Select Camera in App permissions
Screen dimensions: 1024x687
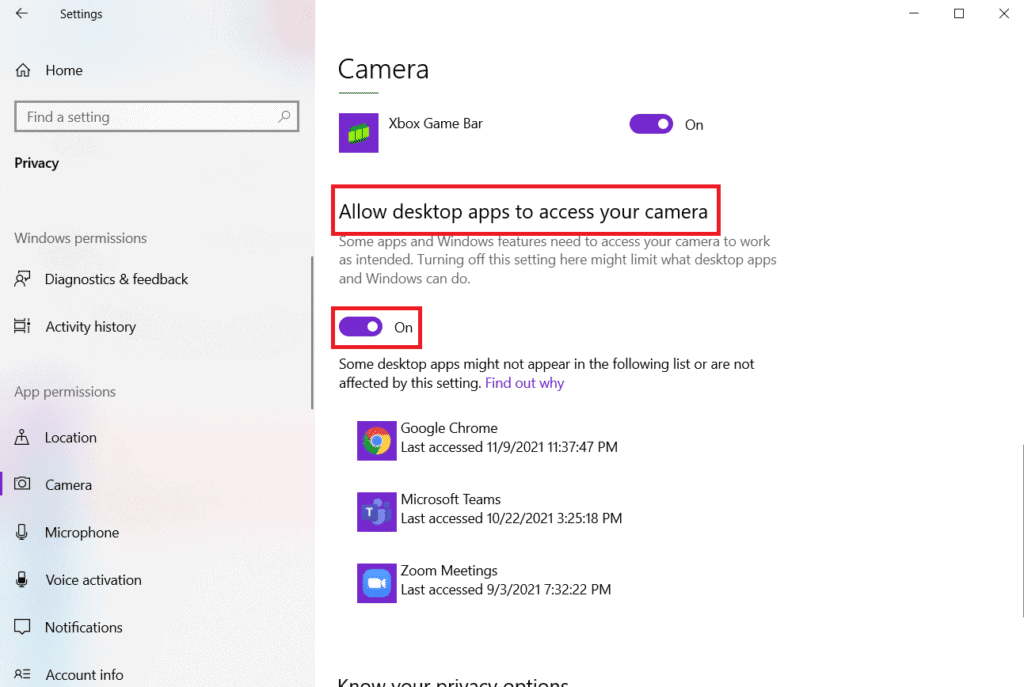point(68,485)
